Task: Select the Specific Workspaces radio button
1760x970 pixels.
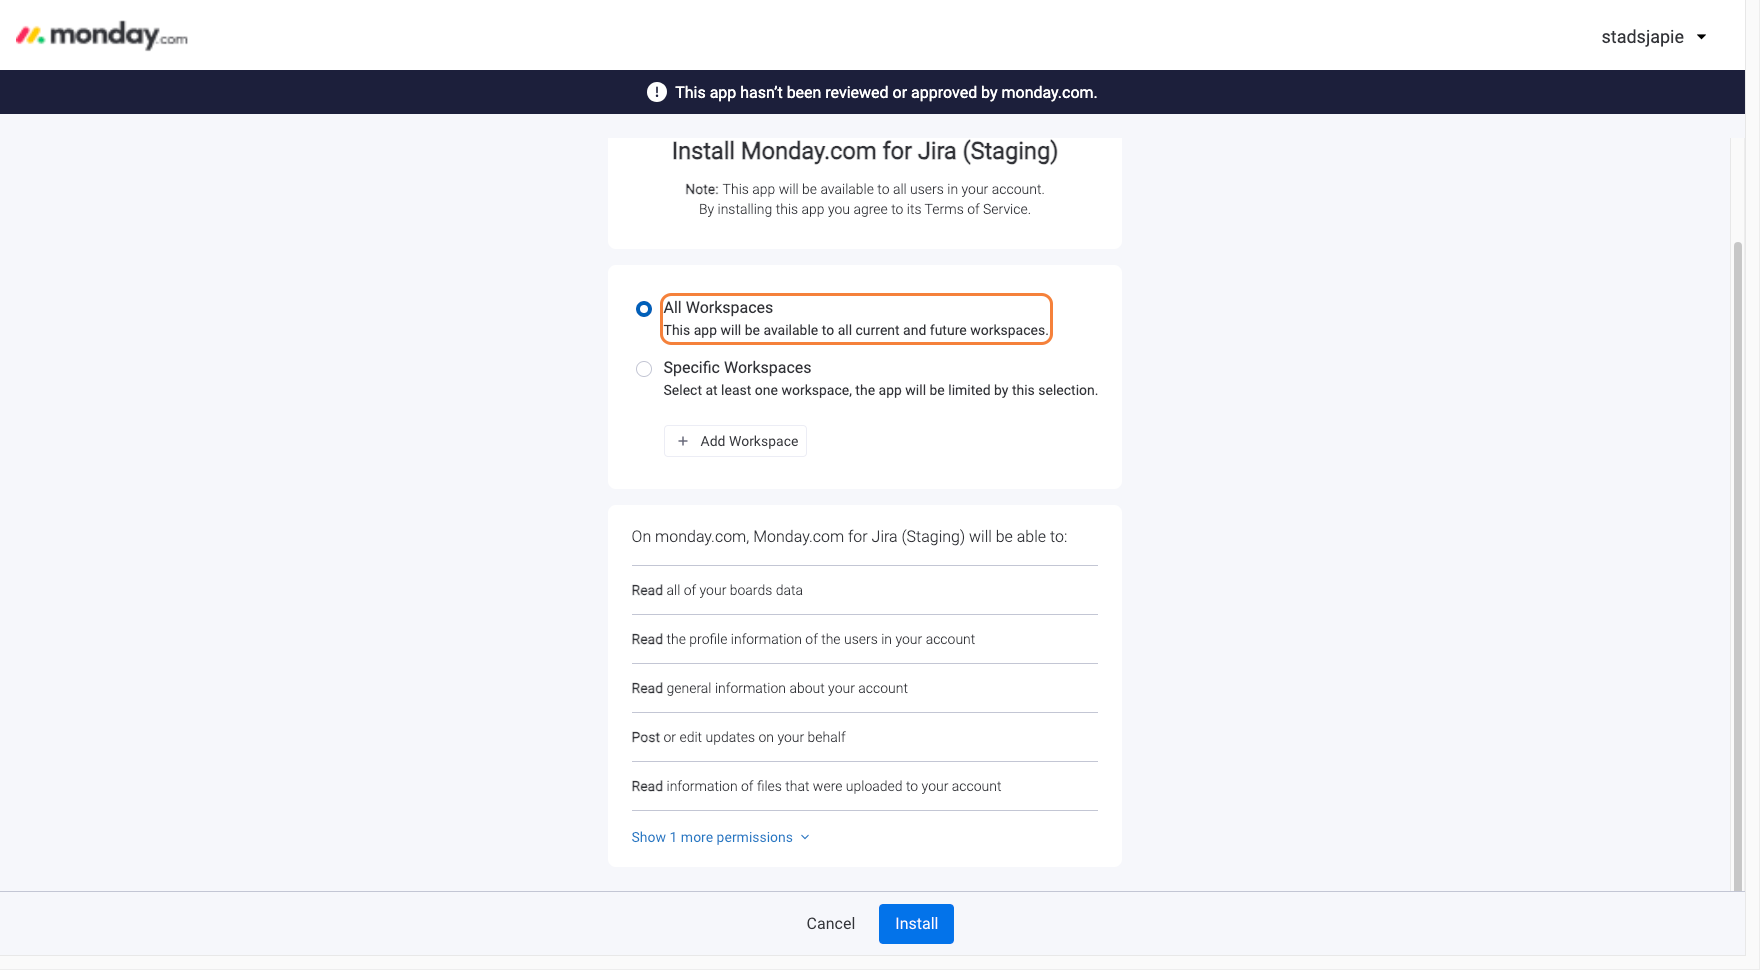Action: tap(644, 369)
